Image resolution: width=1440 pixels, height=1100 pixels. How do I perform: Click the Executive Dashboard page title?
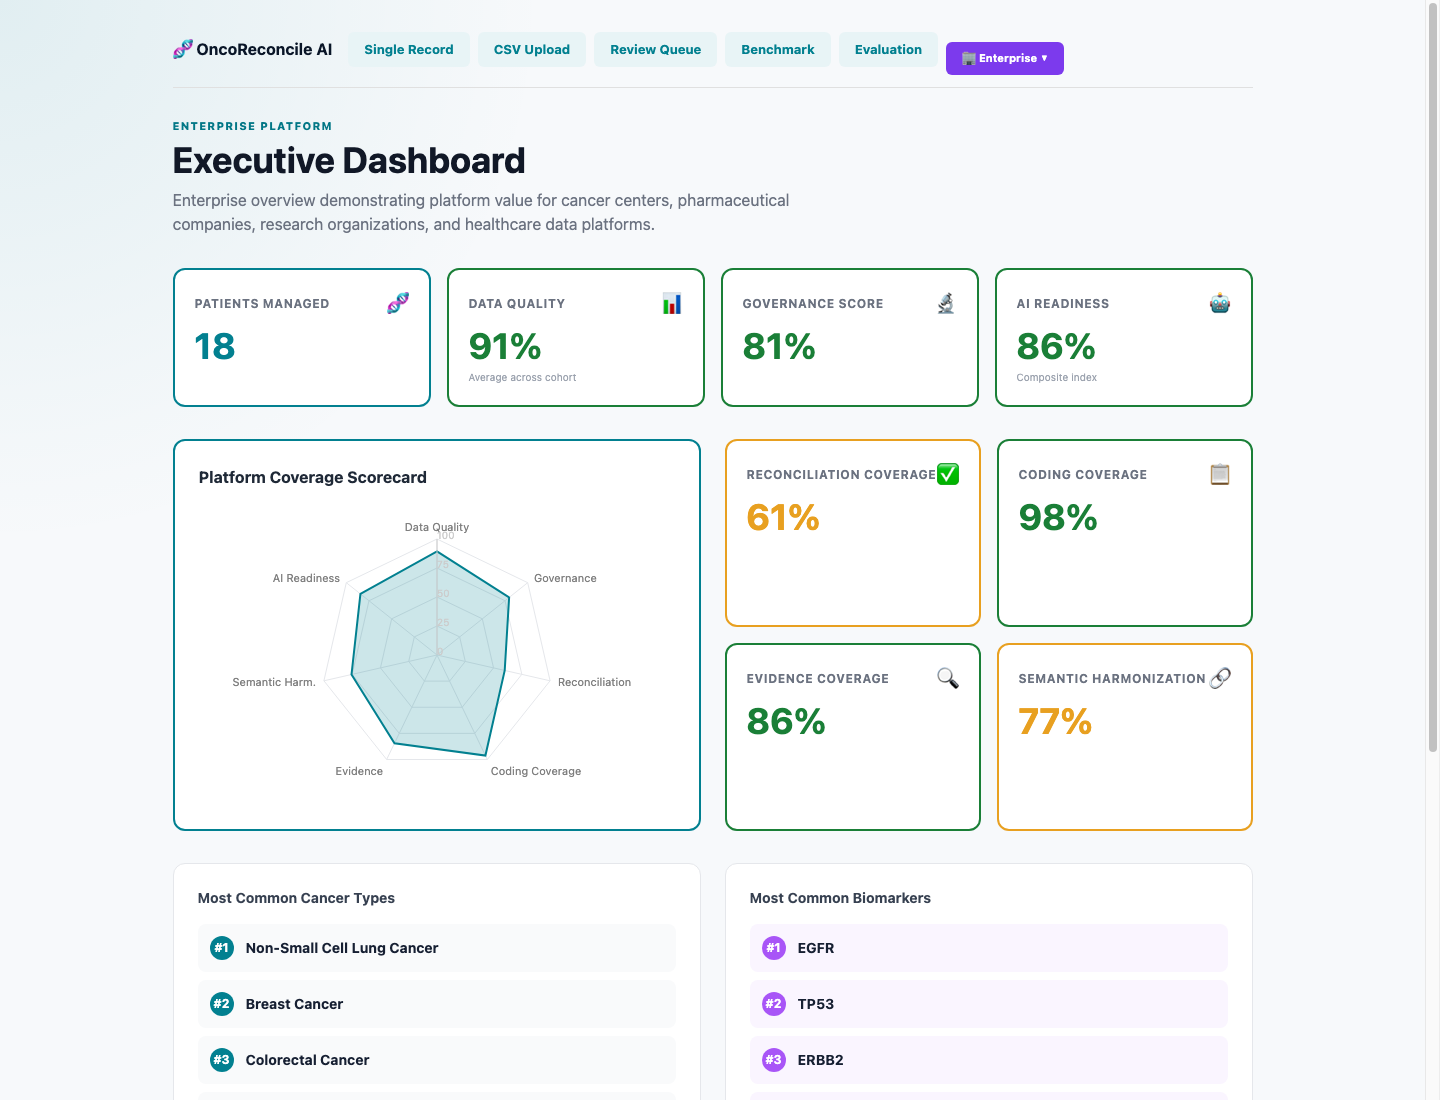(x=349, y=160)
